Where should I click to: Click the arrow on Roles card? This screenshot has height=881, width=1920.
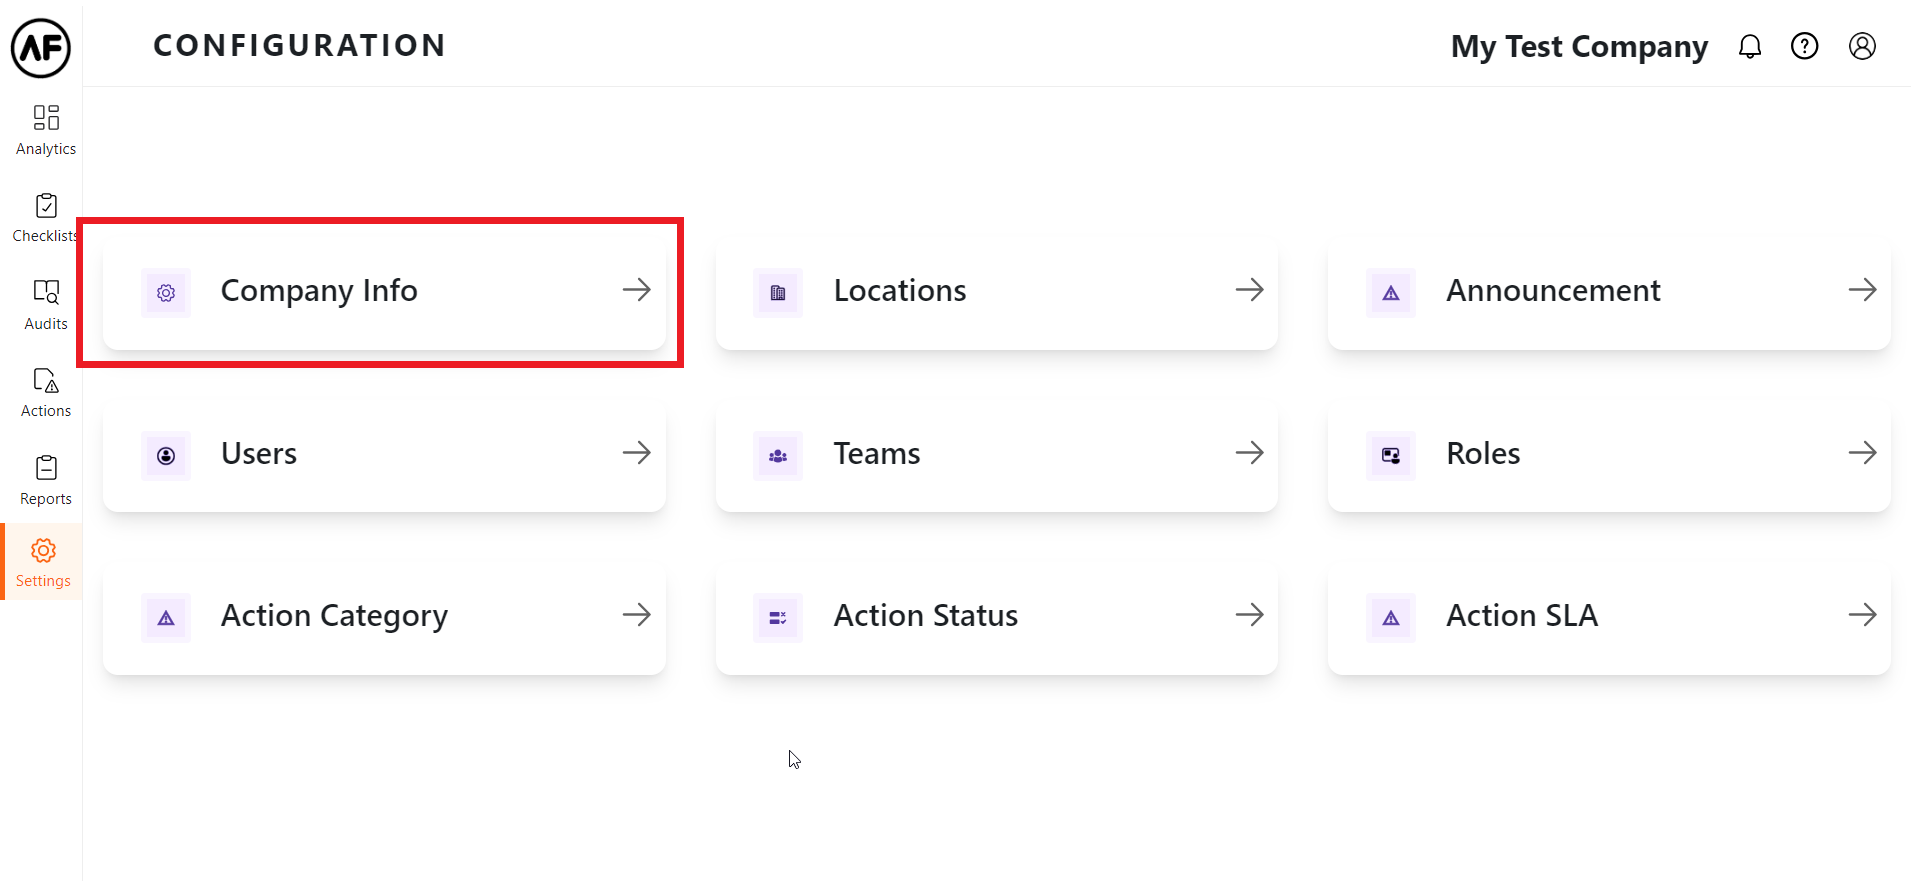[x=1861, y=453]
